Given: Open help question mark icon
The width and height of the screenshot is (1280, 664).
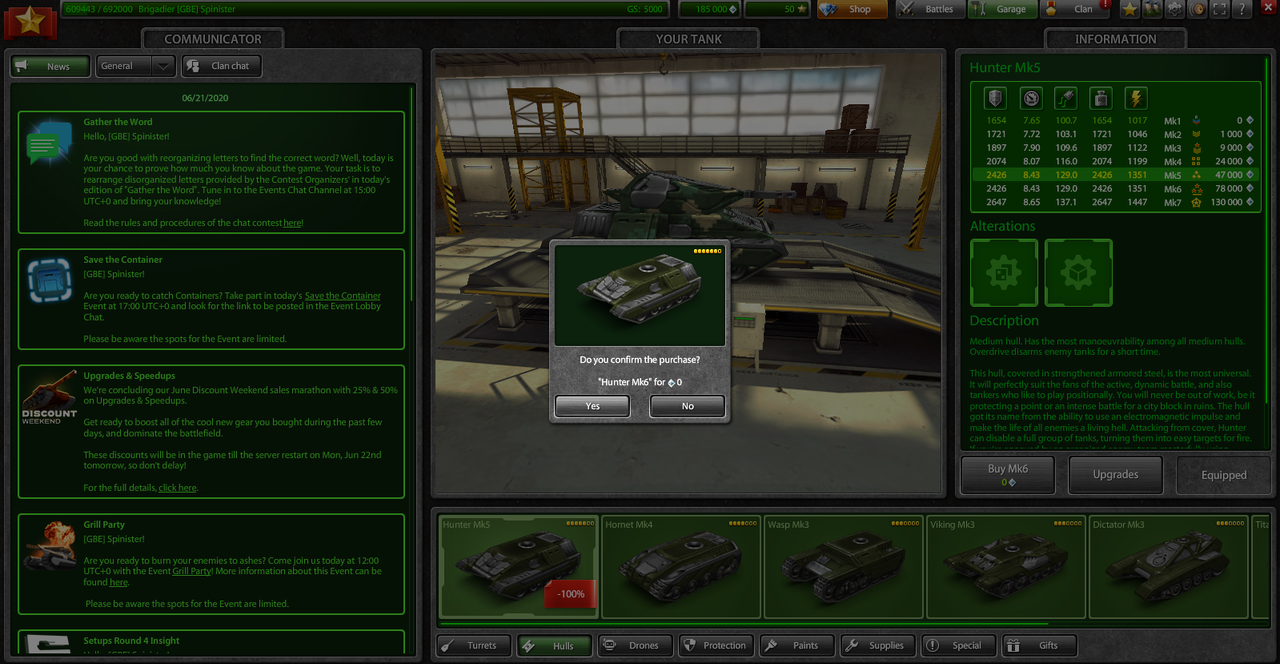Looking at the screenshot, I should (x=1242, y=9).
